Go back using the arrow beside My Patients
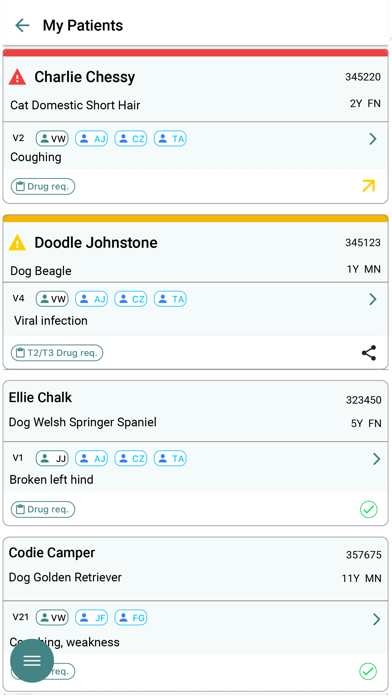The height and width of the screenshot is (696, 392). pyautogui.click(x=22, y=25)
